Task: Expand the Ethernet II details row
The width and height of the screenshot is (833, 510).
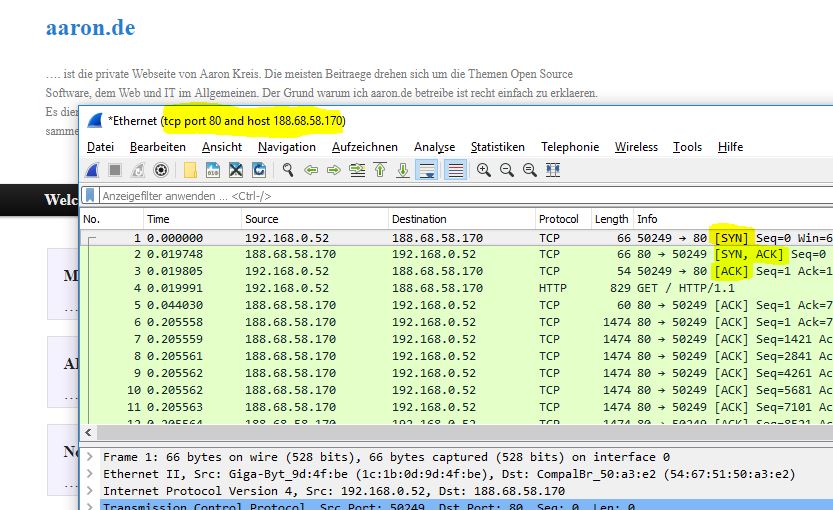Action: tap(91, 474)
